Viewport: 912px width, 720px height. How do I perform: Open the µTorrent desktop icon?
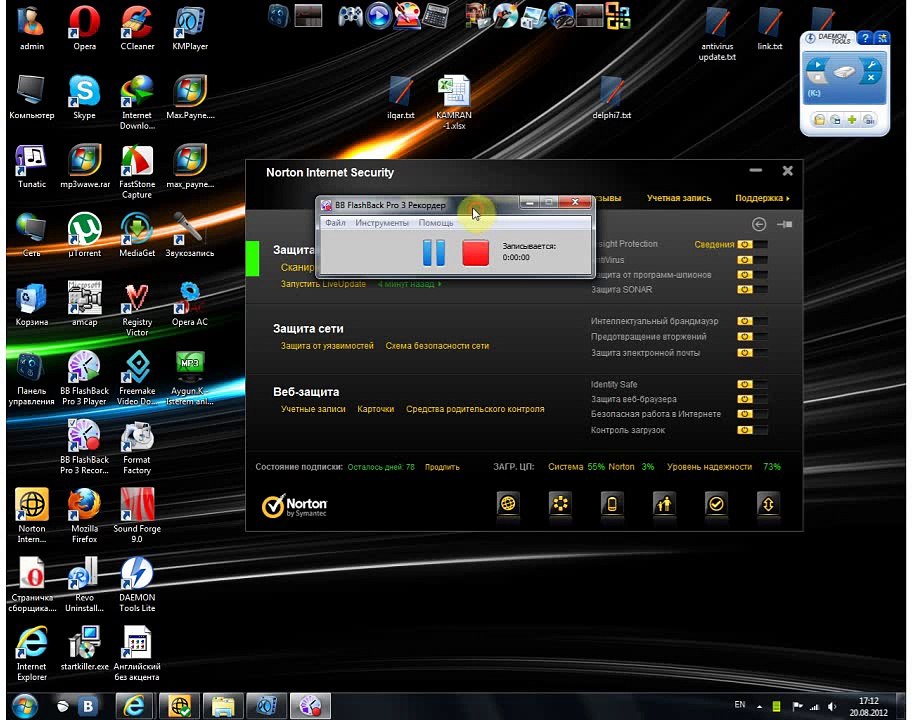(84, 235)
